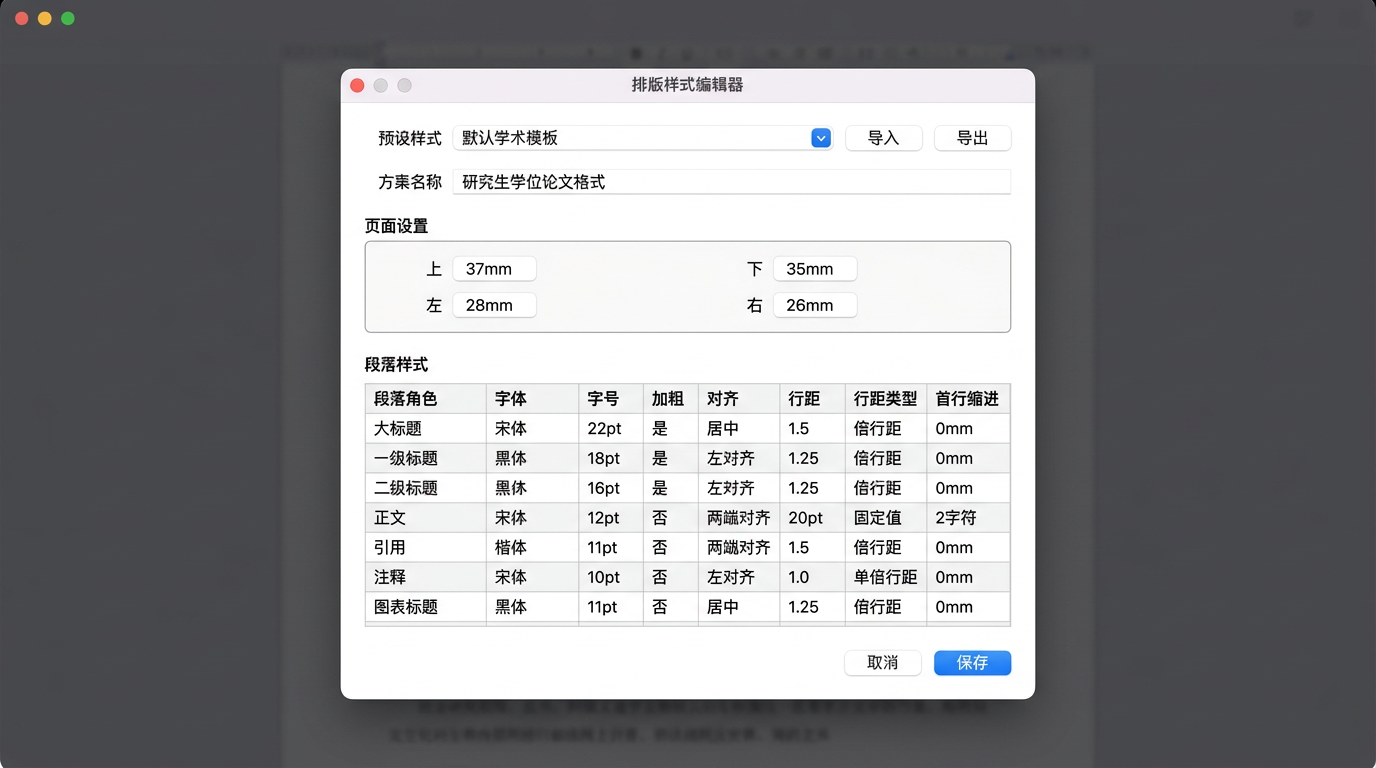Click the 16pt size cell of 二级标题
1376x768 pixels.
[611, 488]
